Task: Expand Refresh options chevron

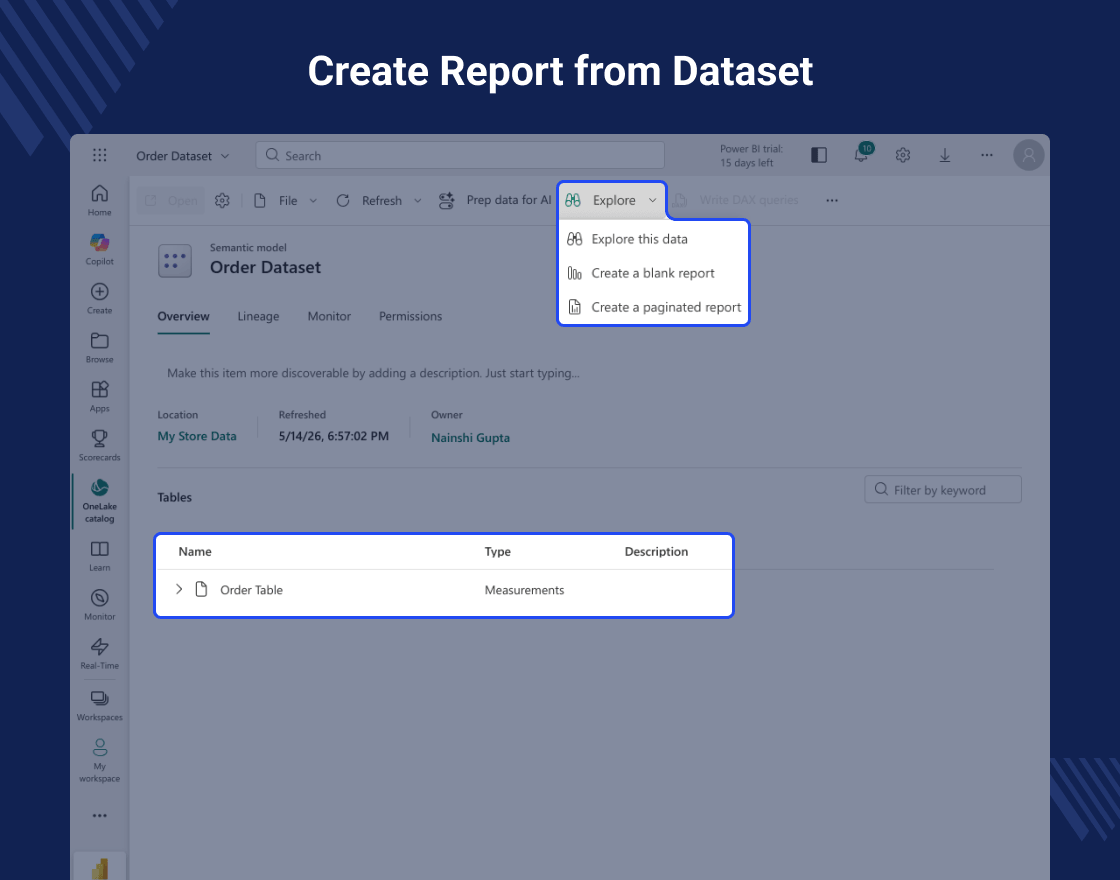Action: point(418,201)
